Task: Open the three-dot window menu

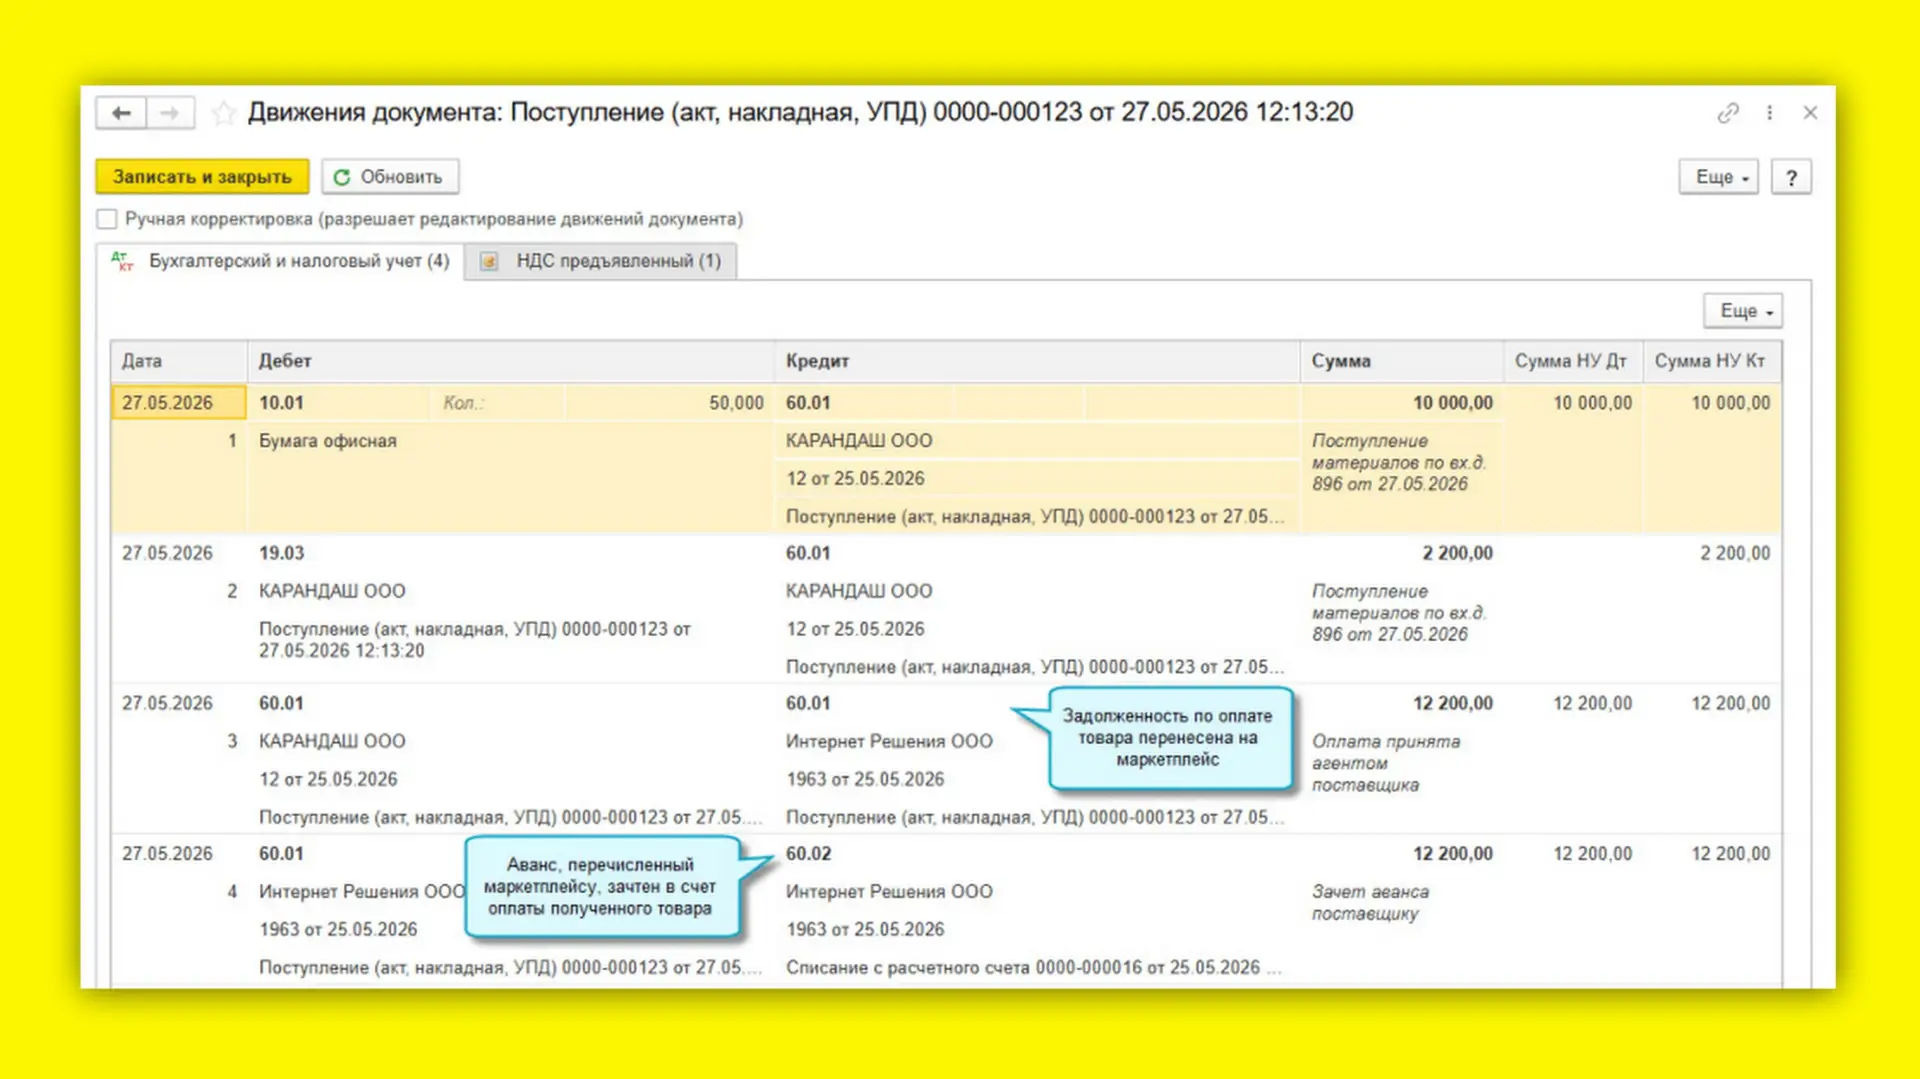Action: [x=1769, y=113]
